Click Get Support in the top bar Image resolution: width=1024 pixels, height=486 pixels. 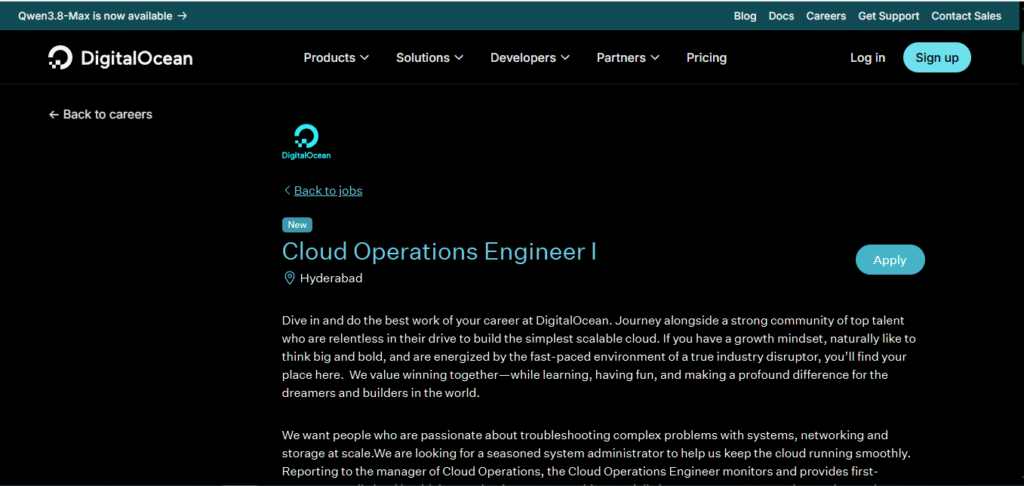click(x=889, y=16)
